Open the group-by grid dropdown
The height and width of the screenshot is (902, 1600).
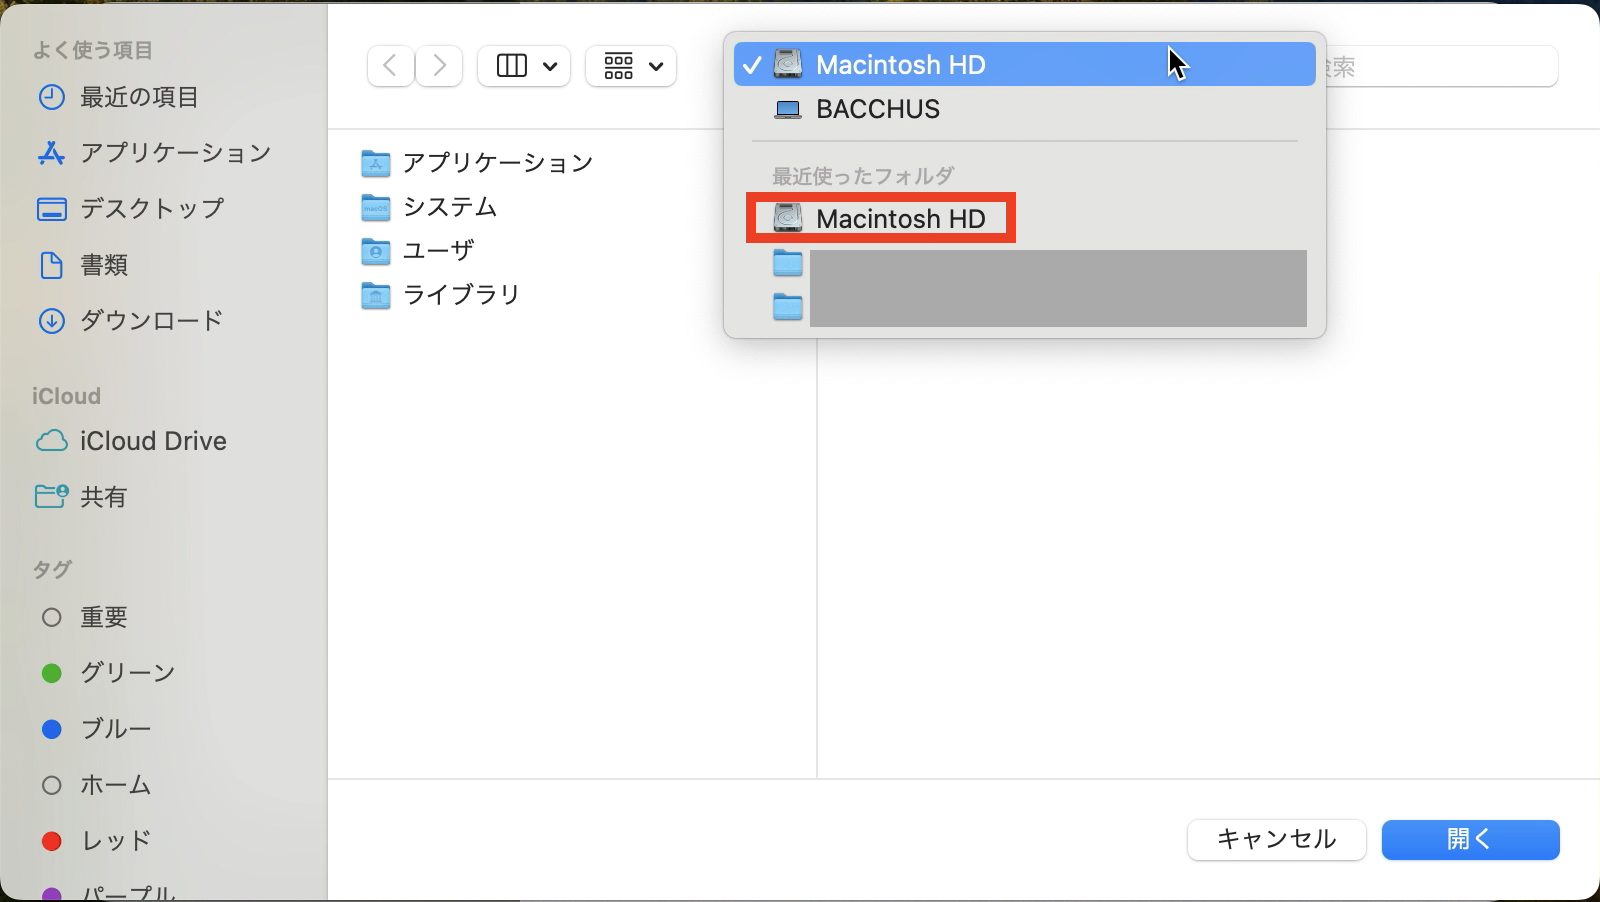click(x=631, y=66)
